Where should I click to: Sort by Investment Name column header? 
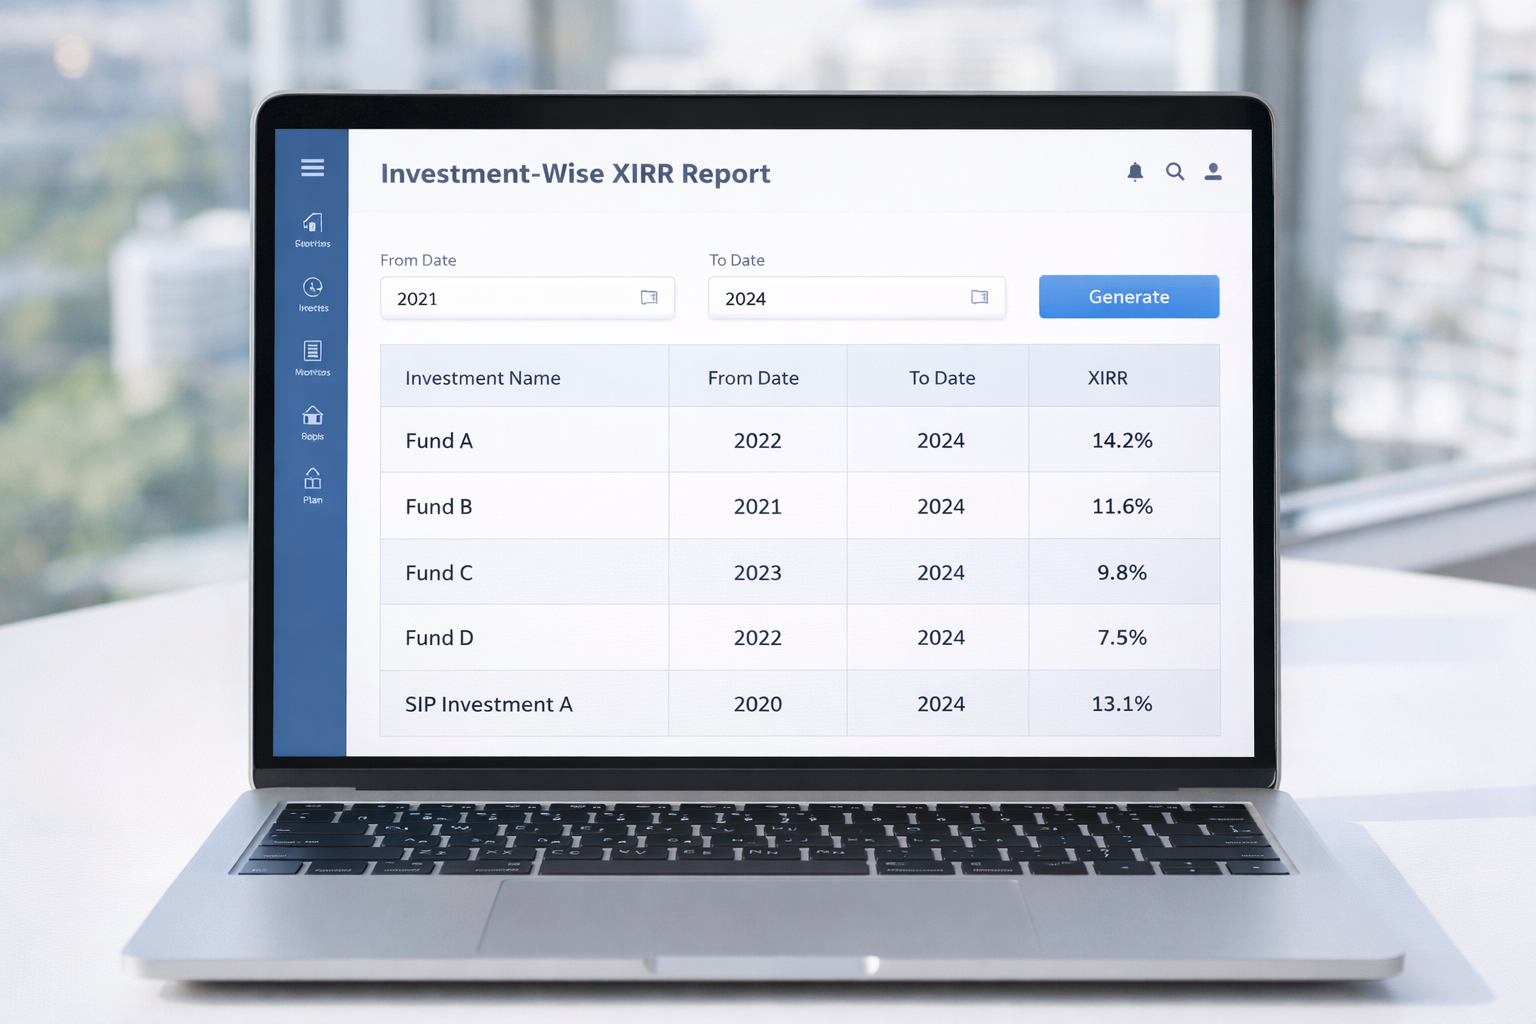[x=482, y=378]
